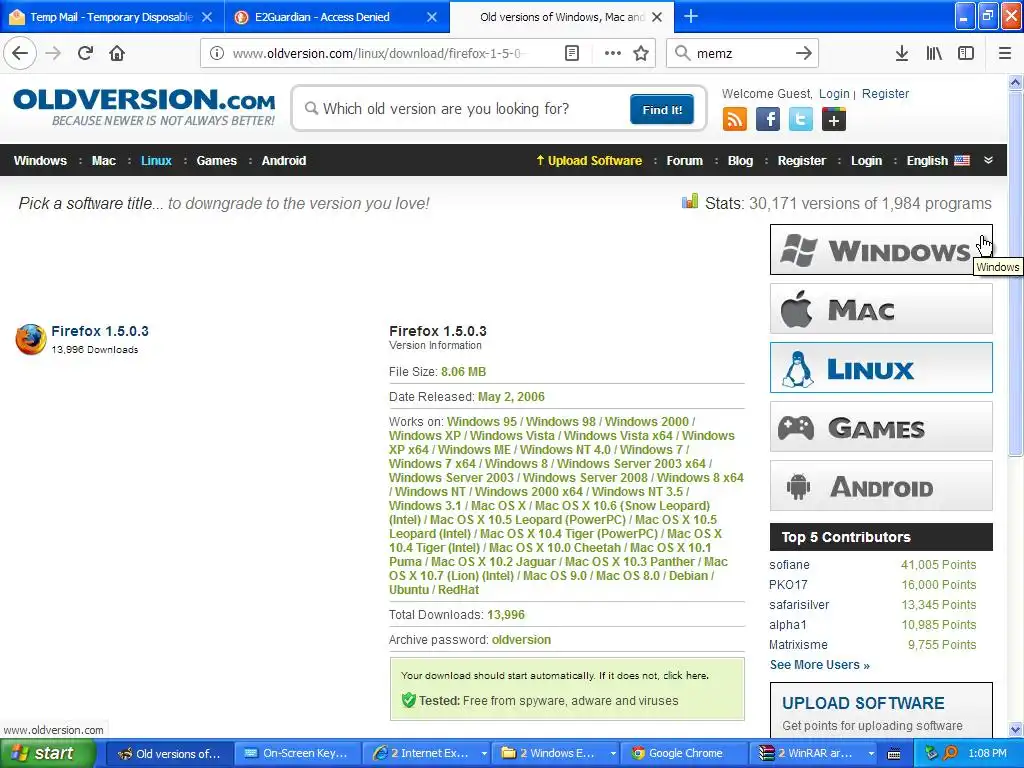Click the 'click here' download link
1024x768 pixels.
click(685, 676)
